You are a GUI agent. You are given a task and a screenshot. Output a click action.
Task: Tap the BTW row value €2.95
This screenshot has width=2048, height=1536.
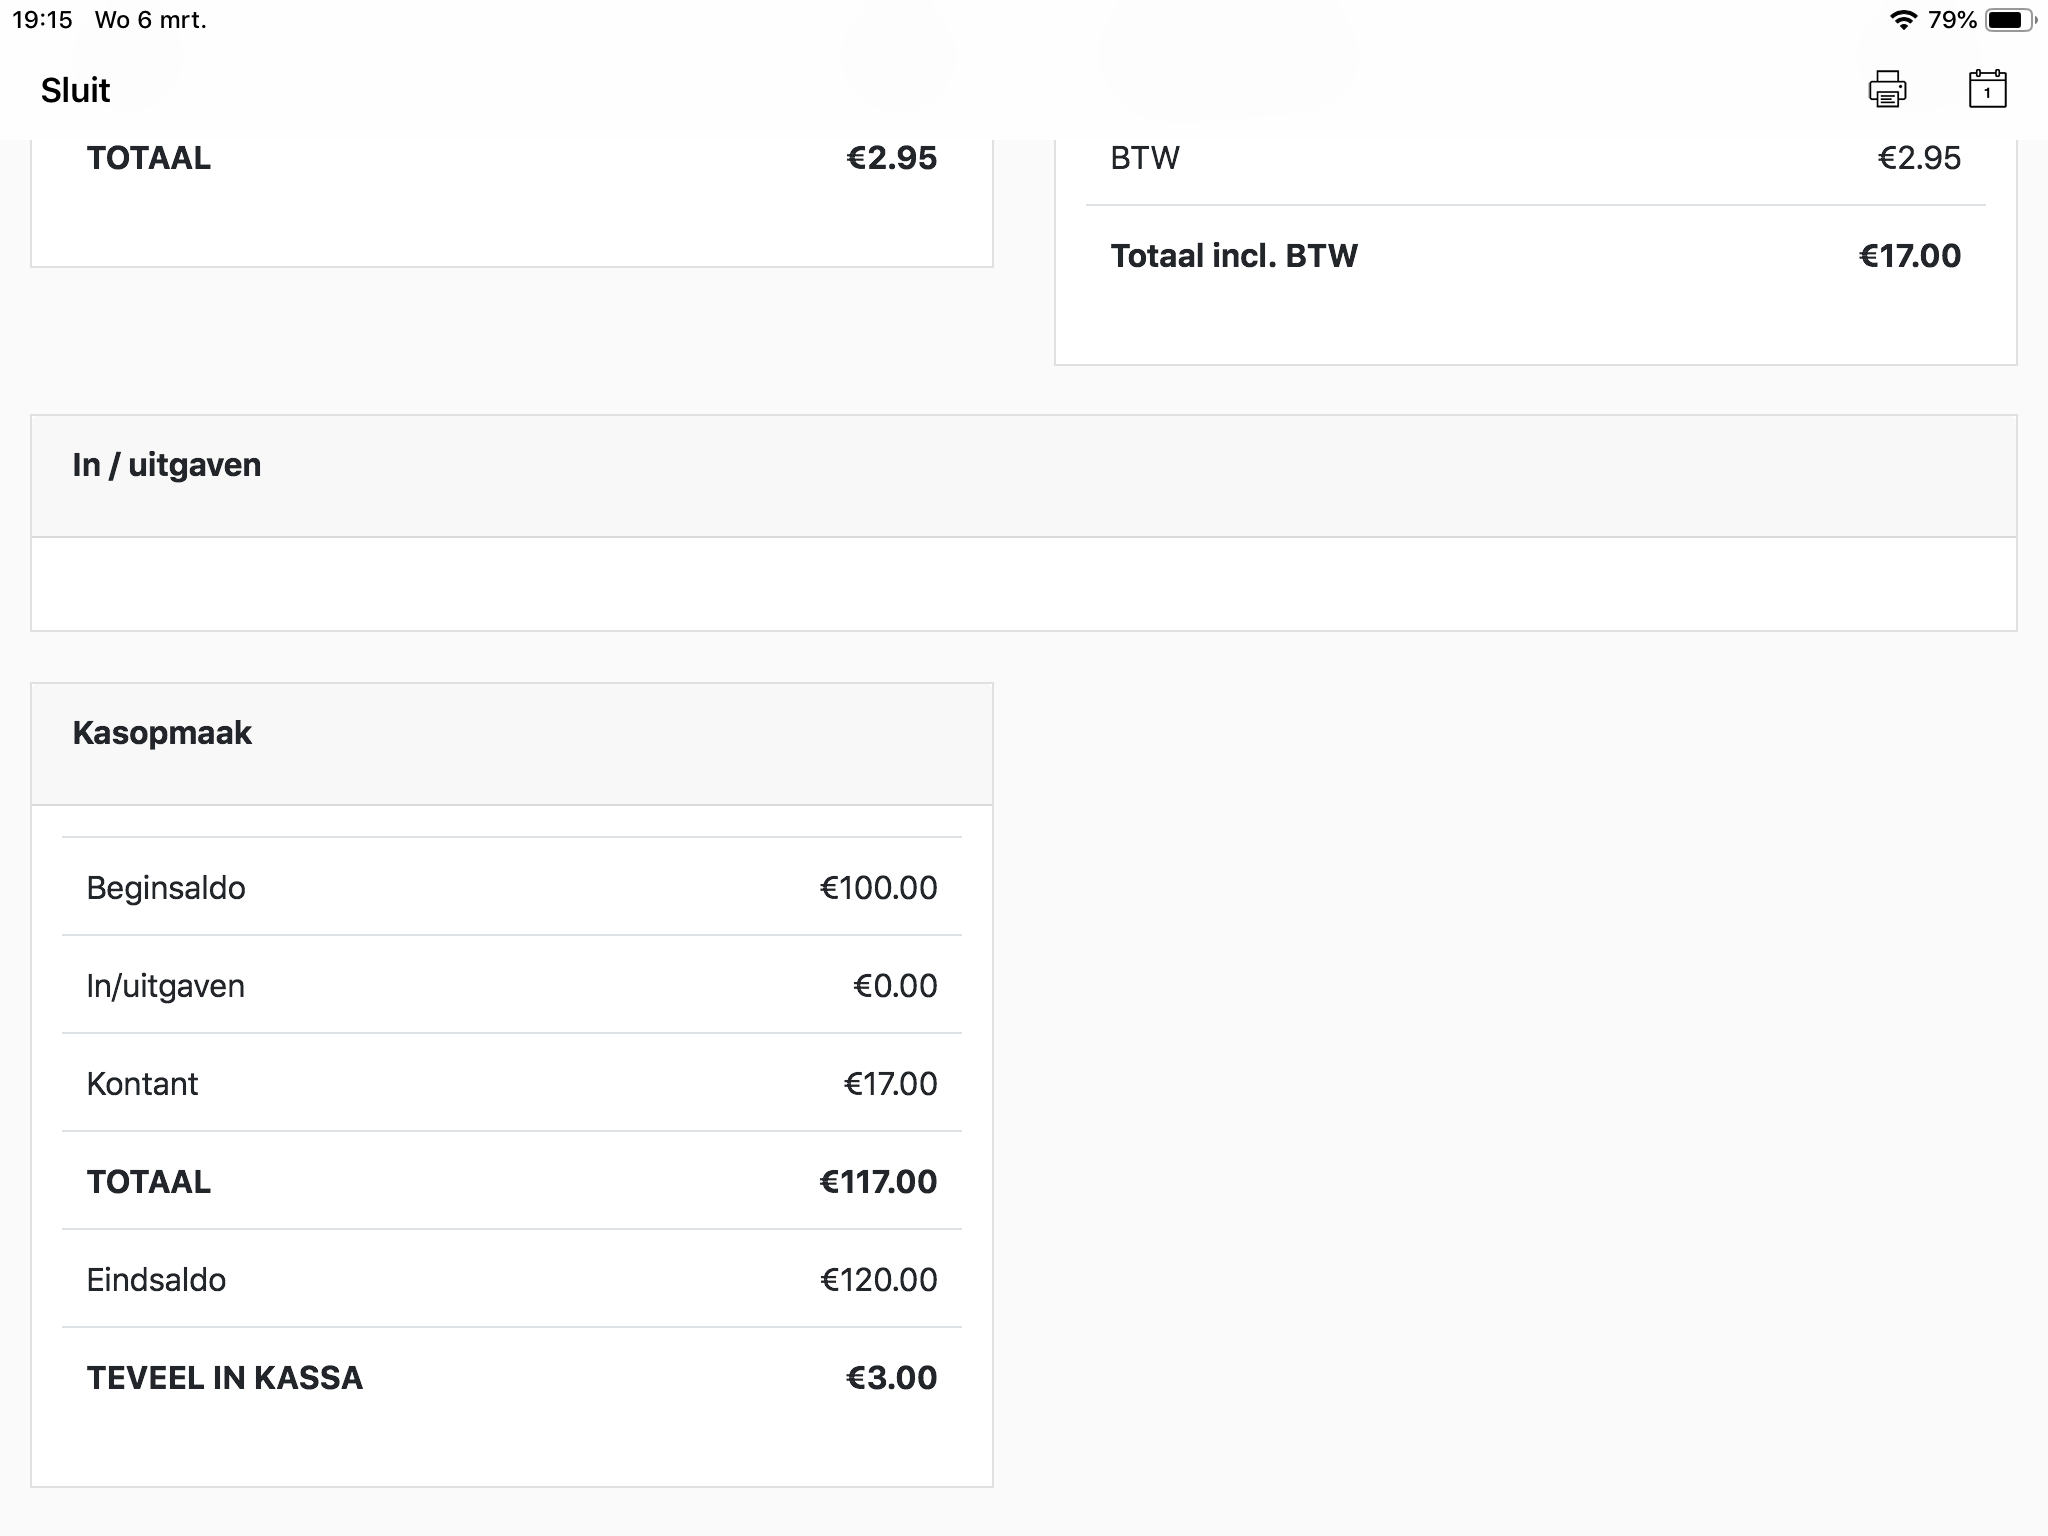pos(1918,158)
